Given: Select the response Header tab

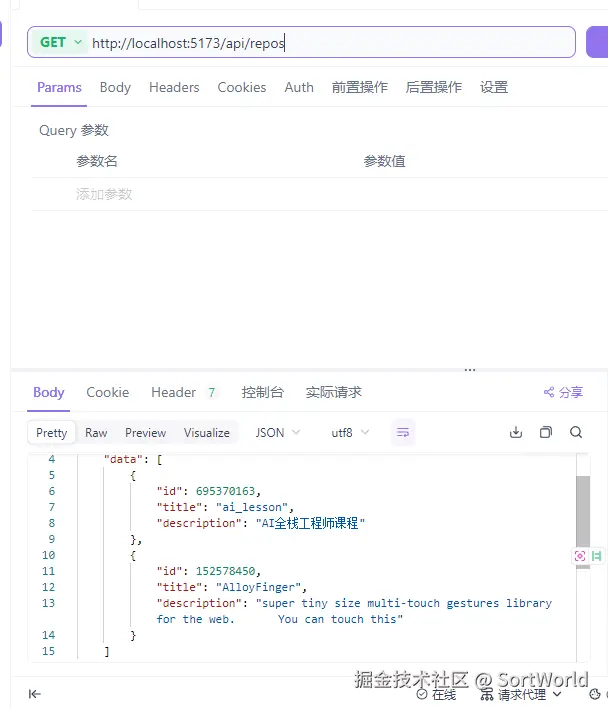Looking at the screenshot, I should [x=174, y=392].
